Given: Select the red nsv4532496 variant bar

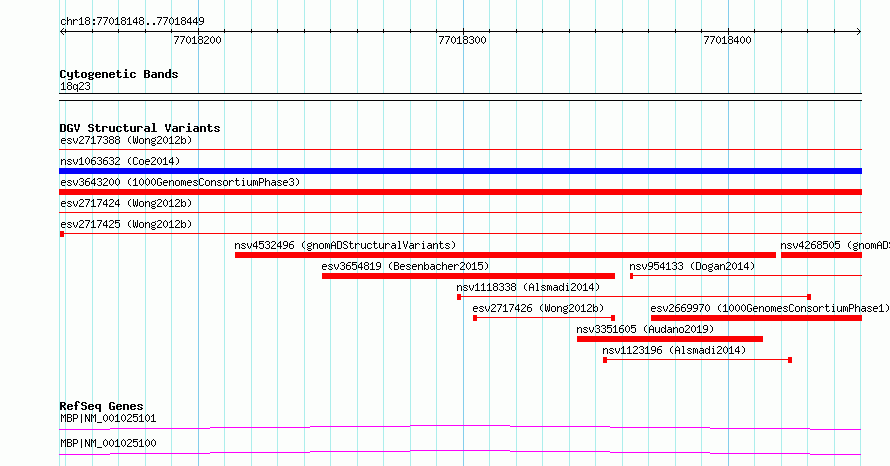Looking at the screenshot, I should 505,255.
